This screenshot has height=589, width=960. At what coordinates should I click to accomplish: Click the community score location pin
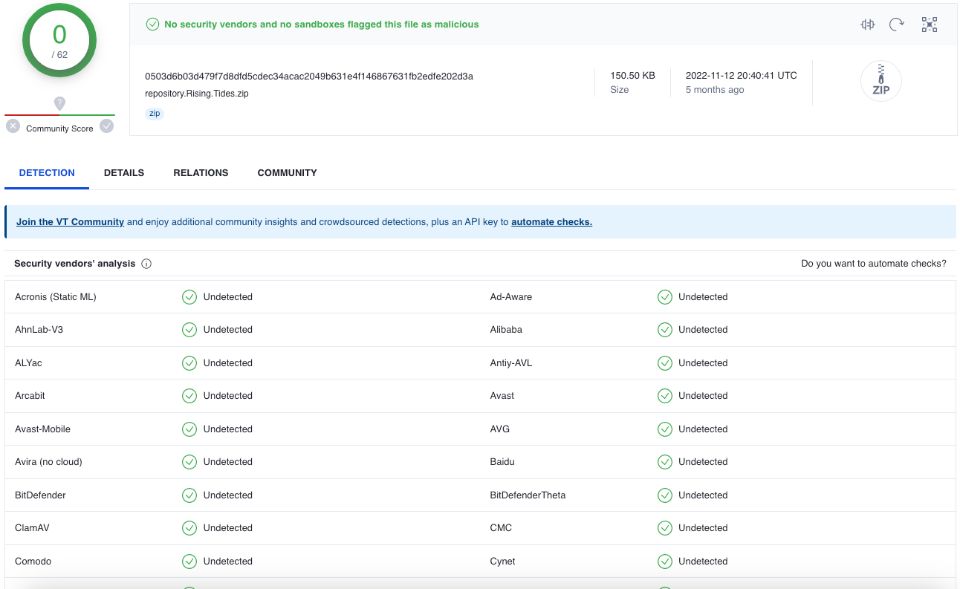(x=59, y=103)
